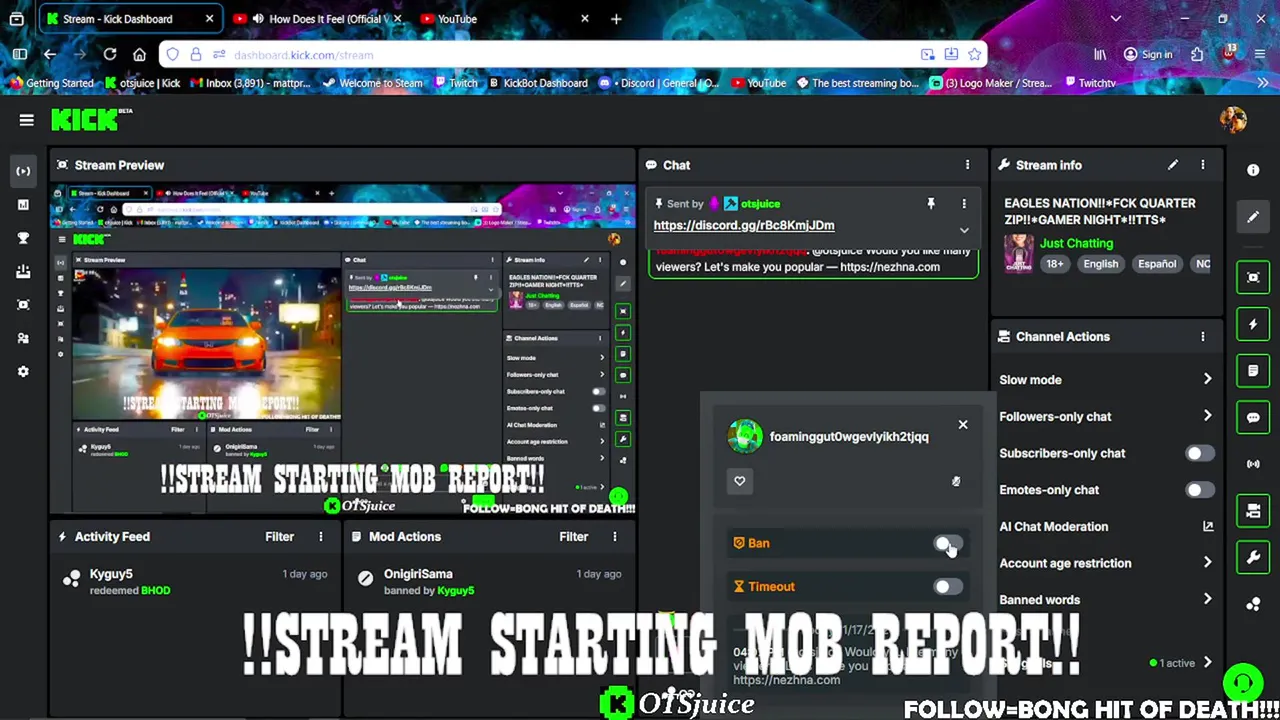
Task: Click the English language tag
Action: 1100,264
